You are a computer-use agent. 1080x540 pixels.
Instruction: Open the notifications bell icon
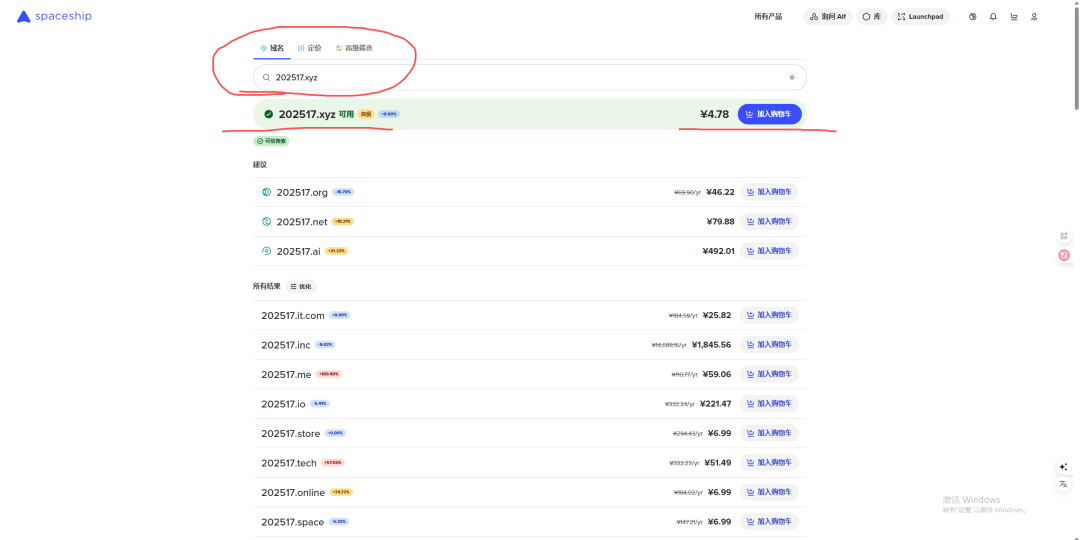pos(993,17)
